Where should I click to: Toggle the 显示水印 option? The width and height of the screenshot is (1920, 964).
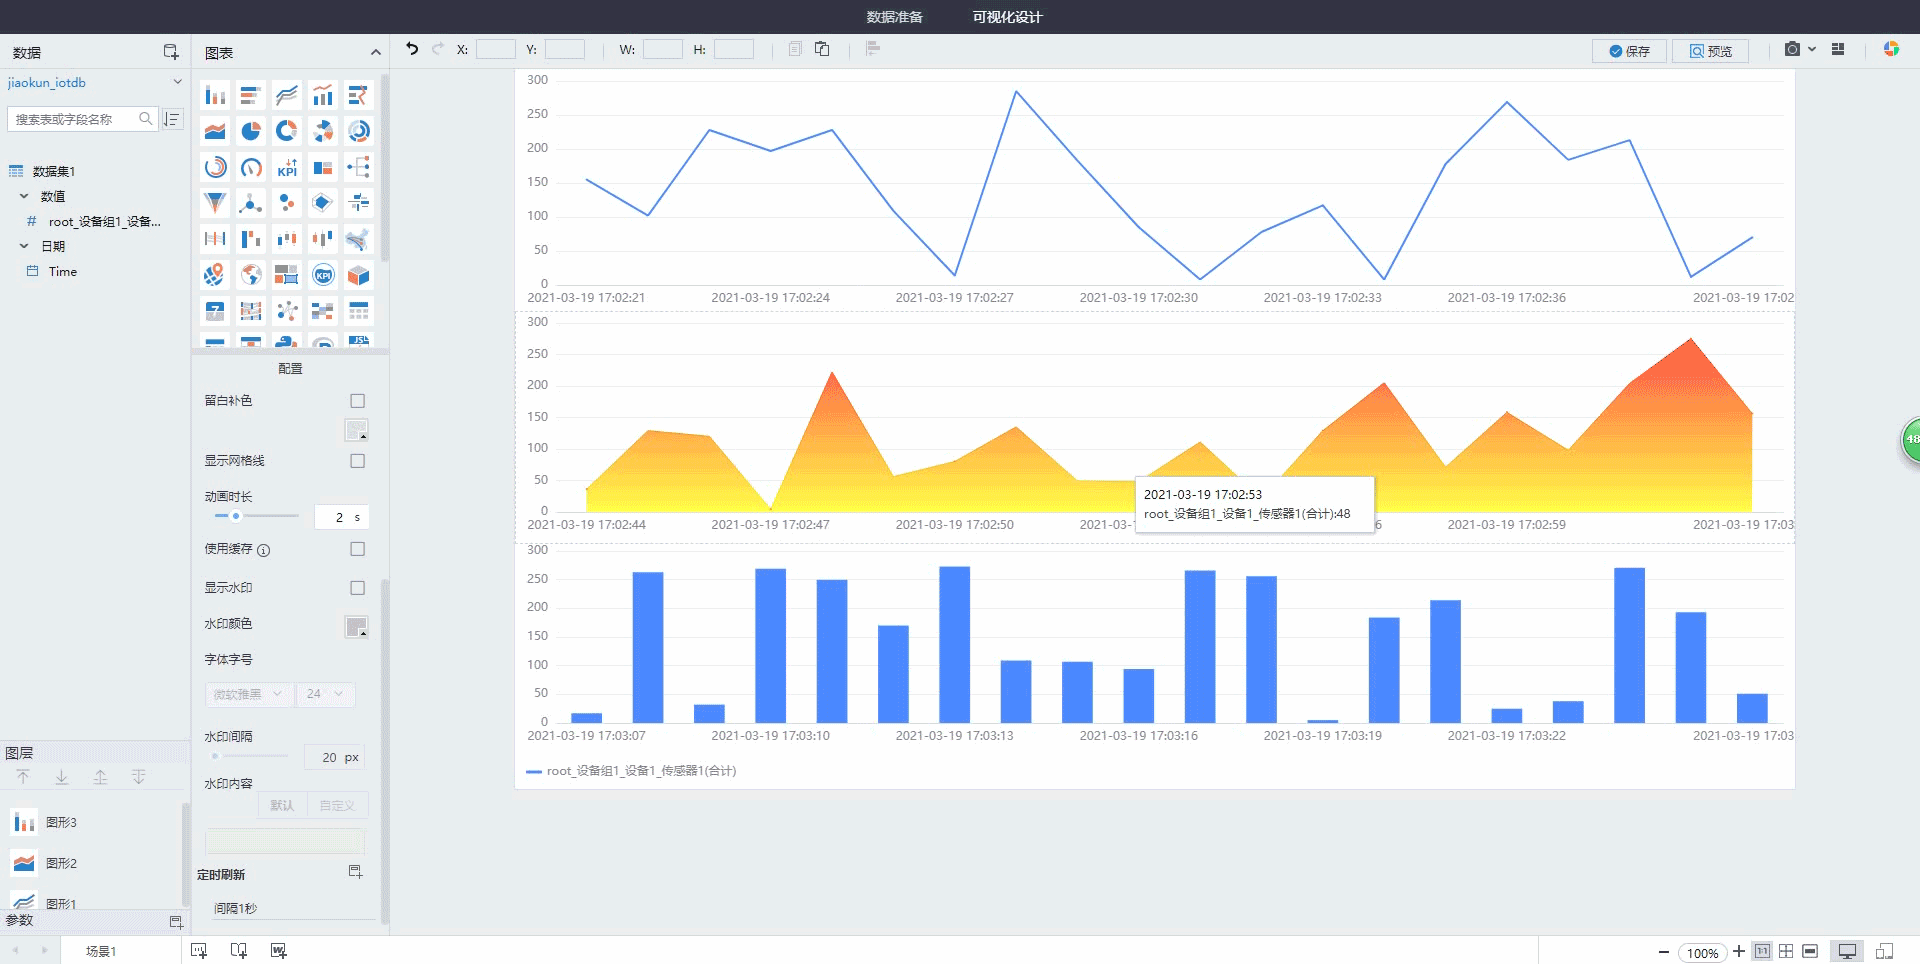[357, 588]
